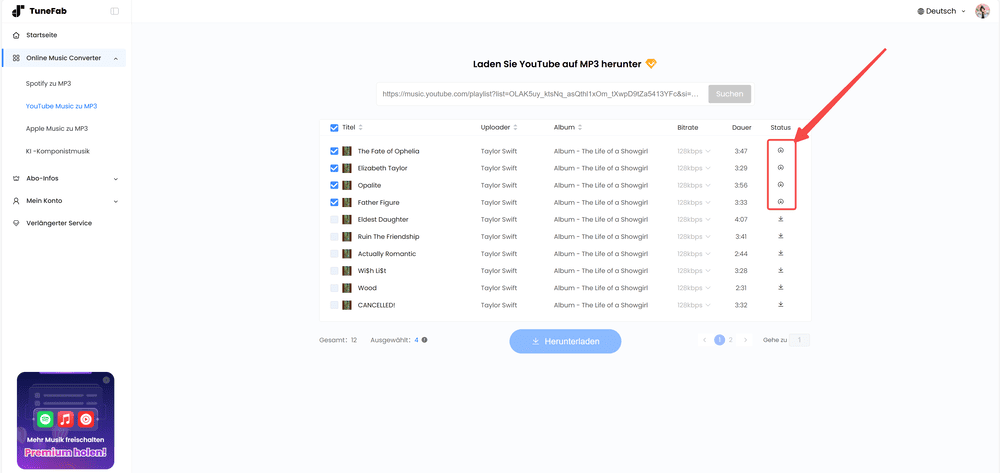Click the status icon for Father Figure
1000x473 pixels.
point(780,202)
